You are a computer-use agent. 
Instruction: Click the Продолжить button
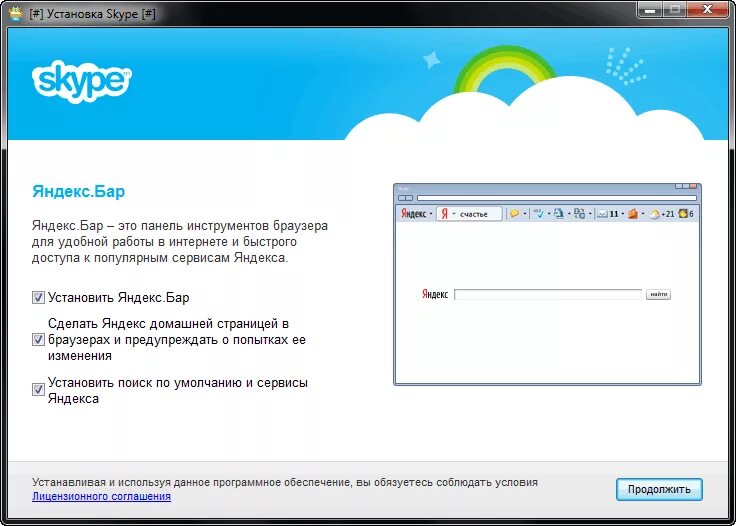pos(659,489)
